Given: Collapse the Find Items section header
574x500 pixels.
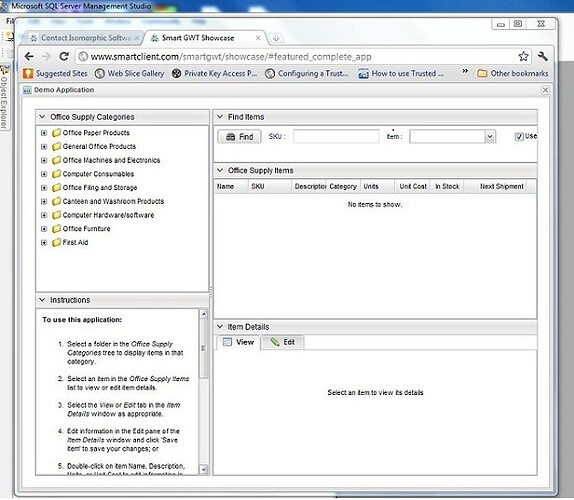Looking at the screenshot, I should 220,117.
